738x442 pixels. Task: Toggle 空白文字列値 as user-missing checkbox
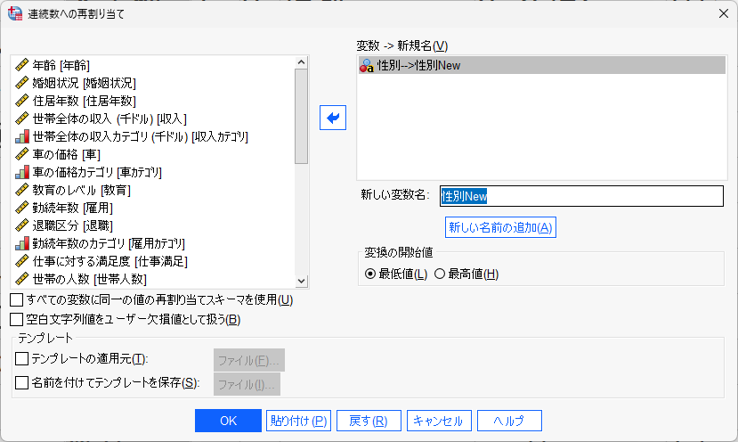[16, 320]
